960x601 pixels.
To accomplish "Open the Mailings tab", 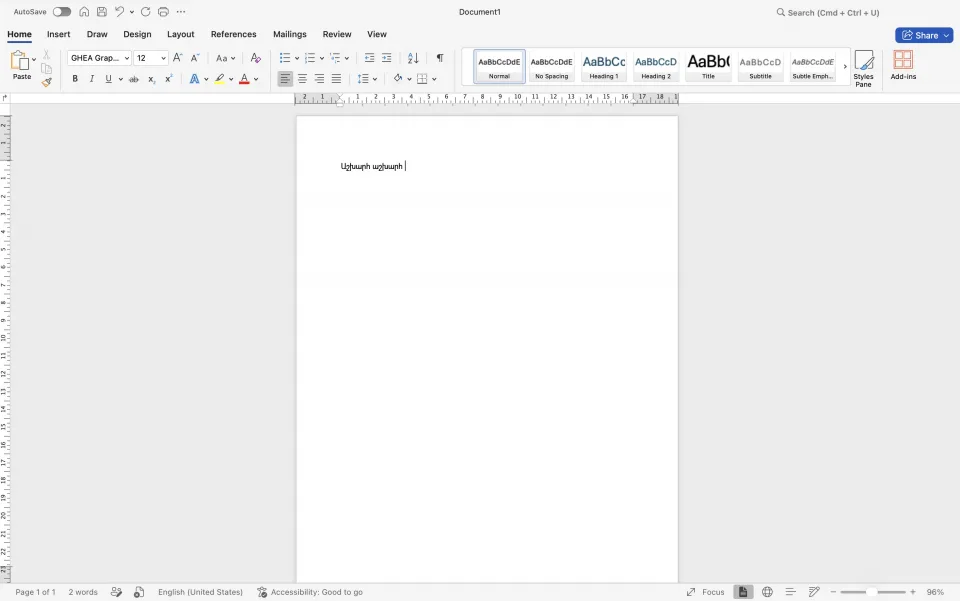I will click(x=290, y=34).
